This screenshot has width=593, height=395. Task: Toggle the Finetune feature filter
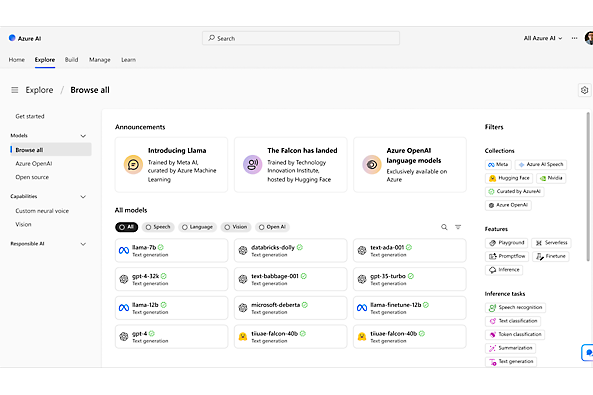tap(551, 257)
